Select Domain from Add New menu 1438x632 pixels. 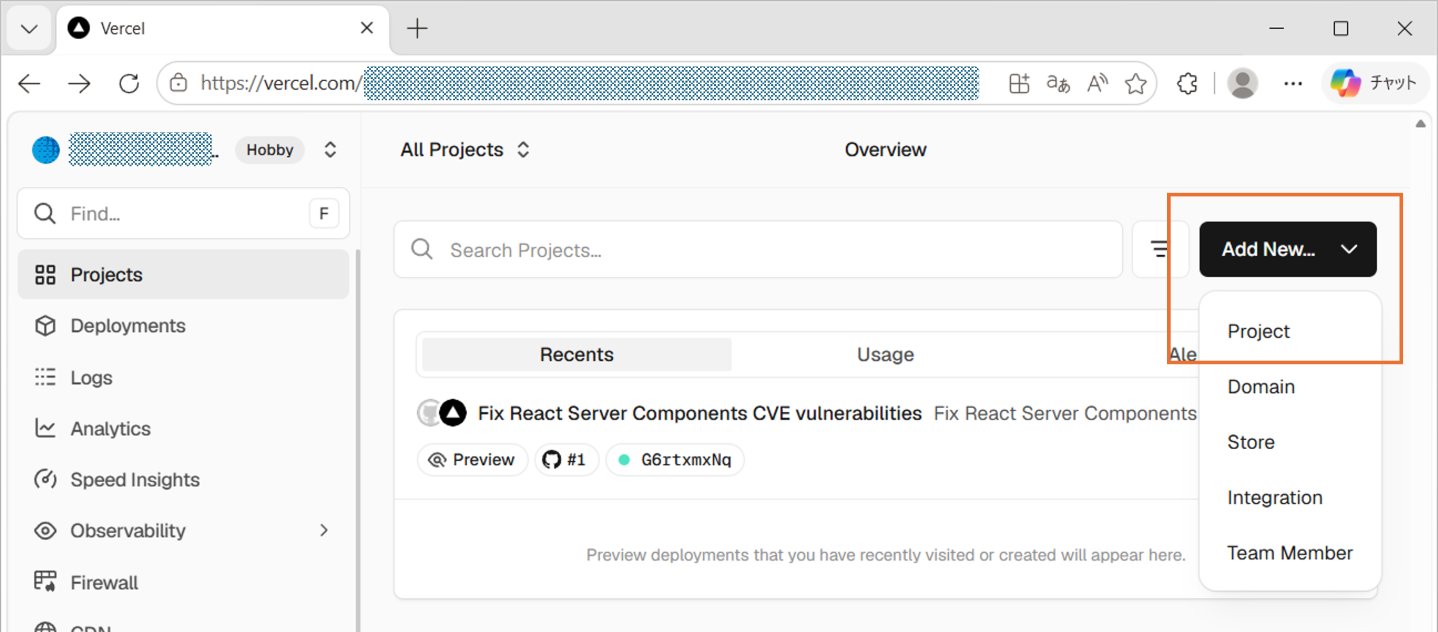(1290, 387)
